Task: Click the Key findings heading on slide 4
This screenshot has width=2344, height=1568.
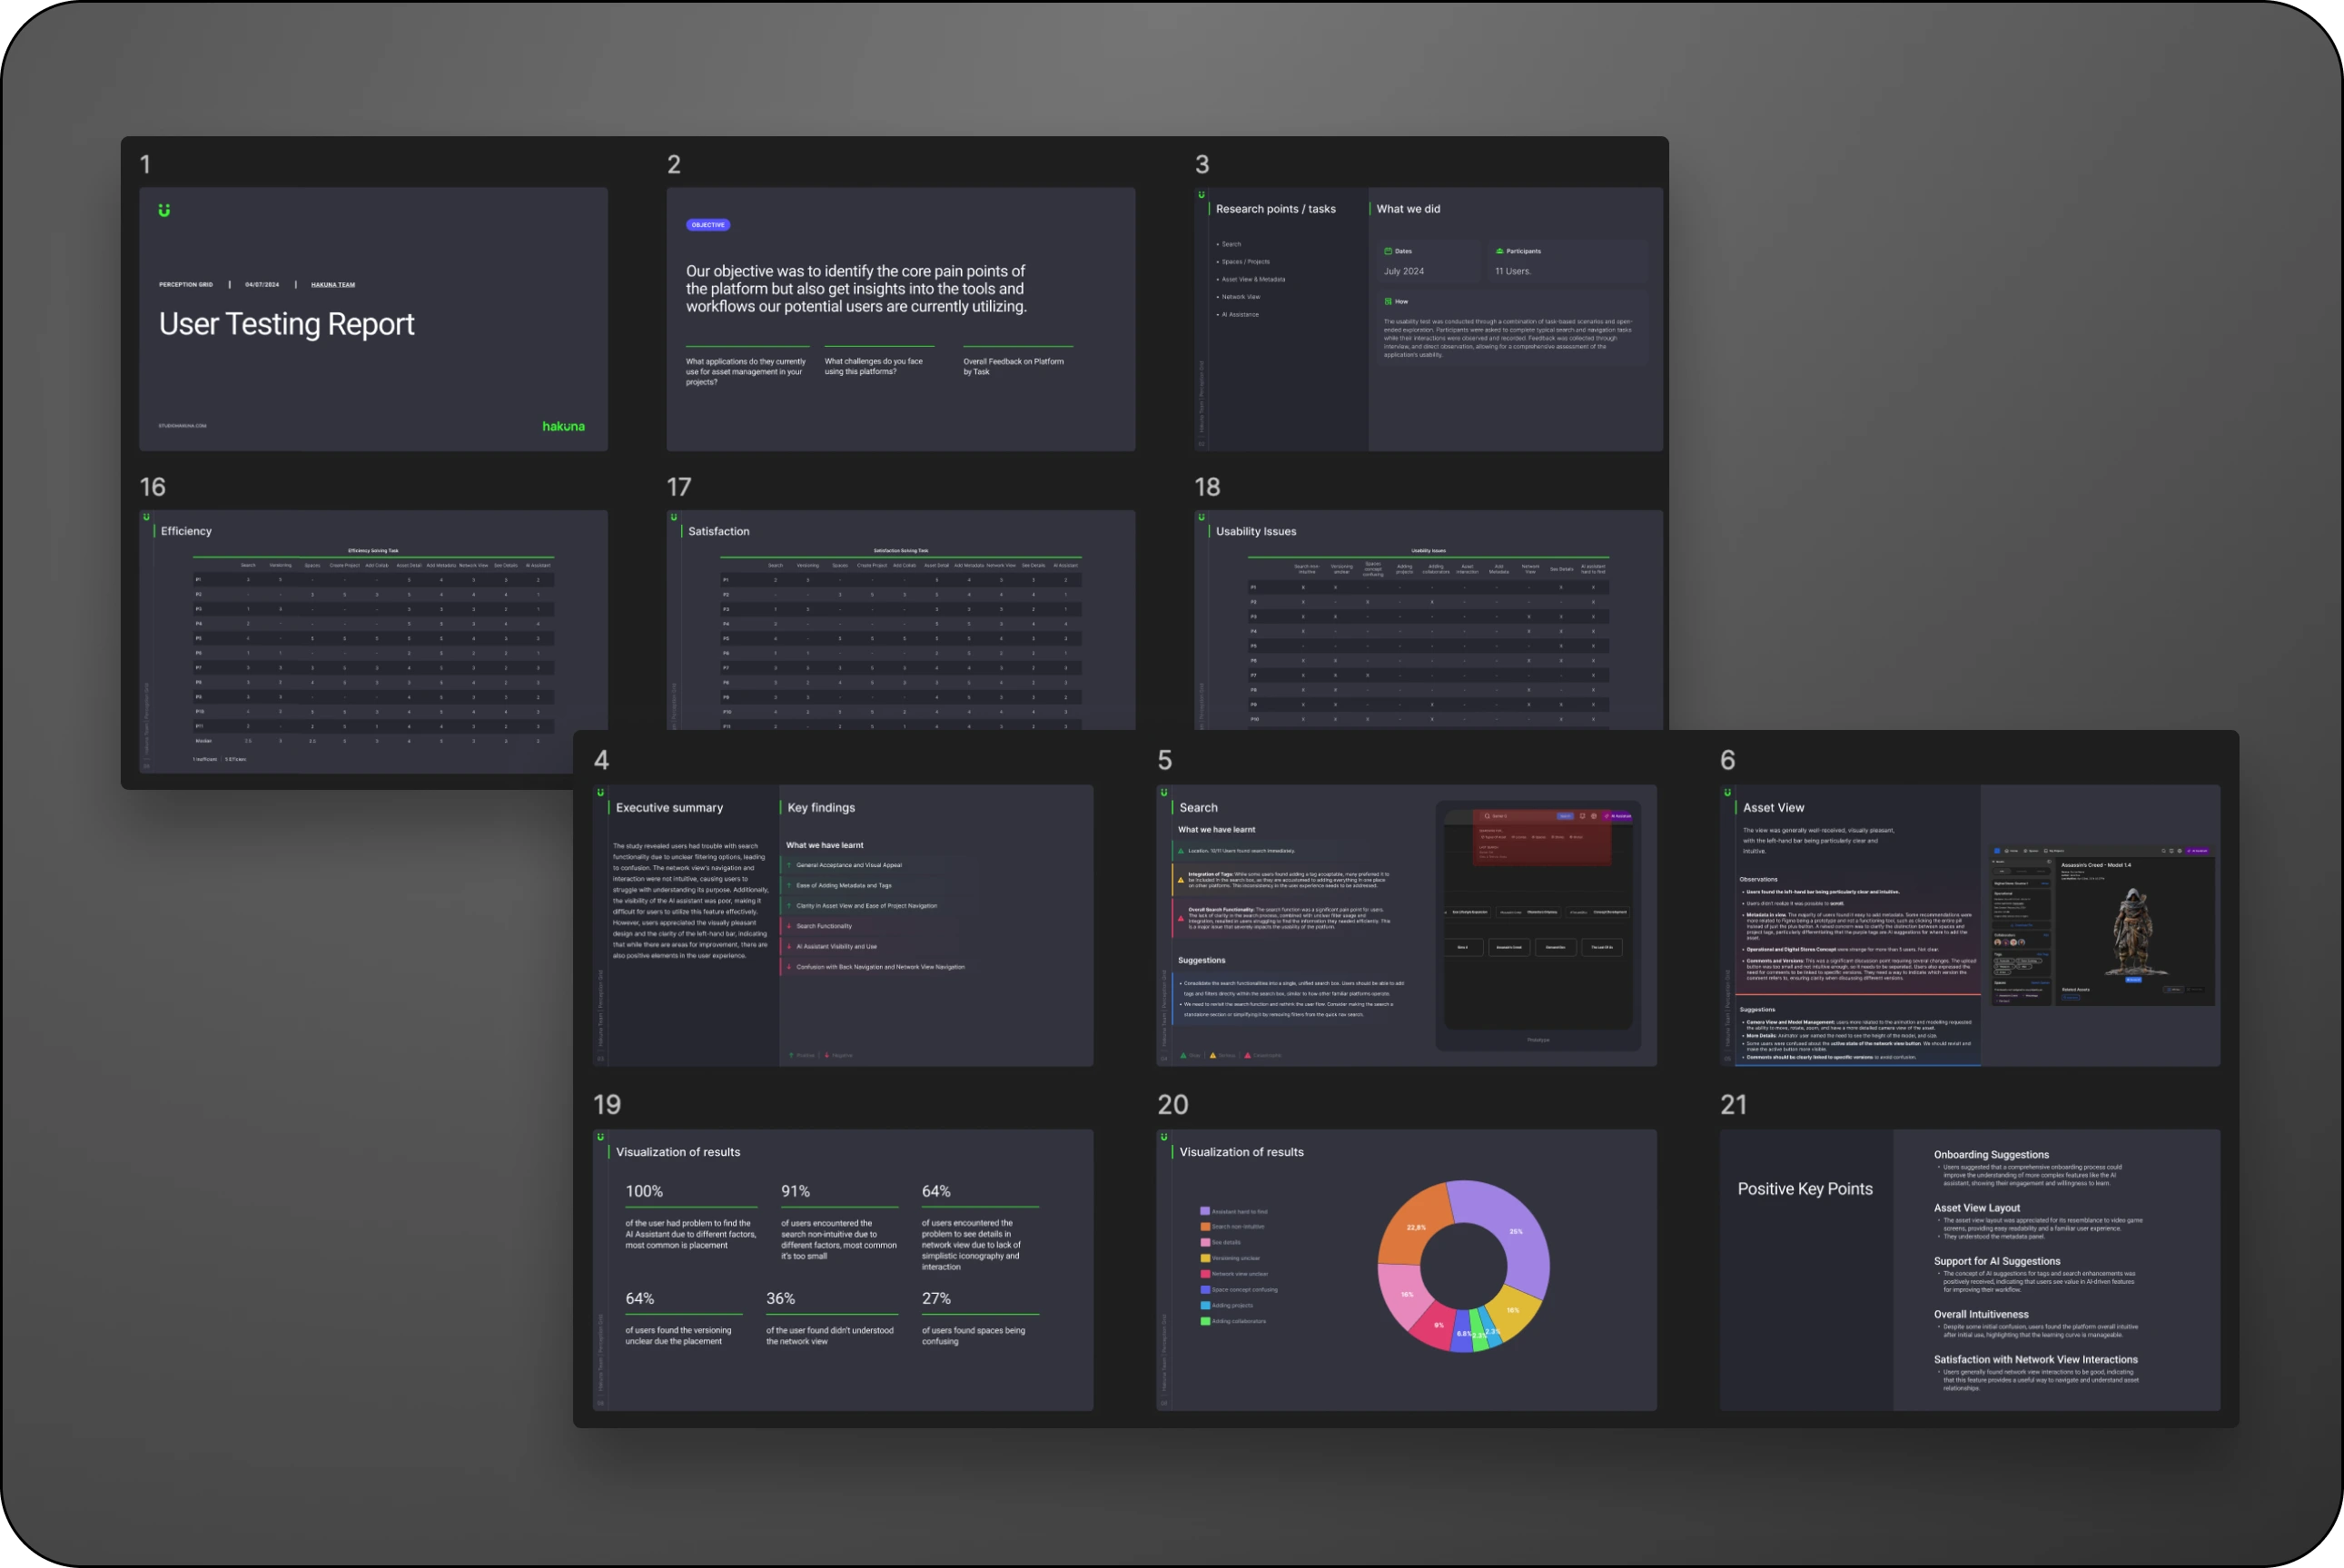Action: pos(821,808)
